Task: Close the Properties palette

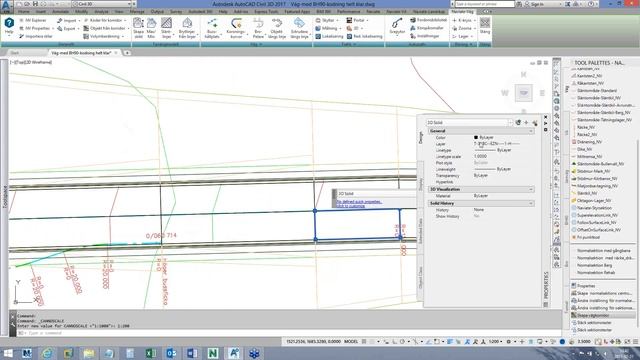Action: [x=546, y=117]
